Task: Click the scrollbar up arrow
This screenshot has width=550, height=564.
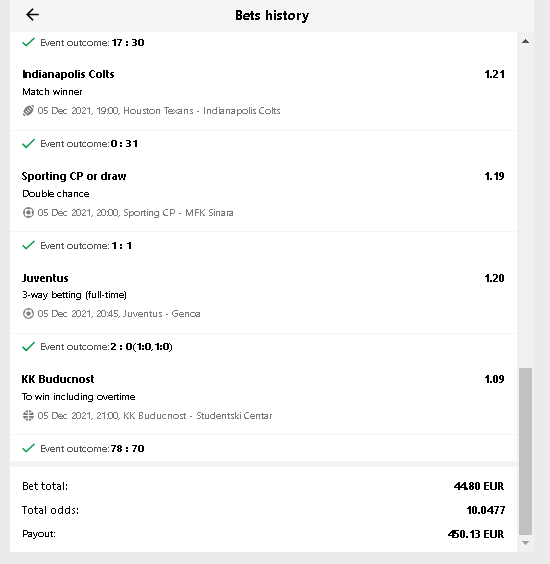Action: (x=525, y=41)
